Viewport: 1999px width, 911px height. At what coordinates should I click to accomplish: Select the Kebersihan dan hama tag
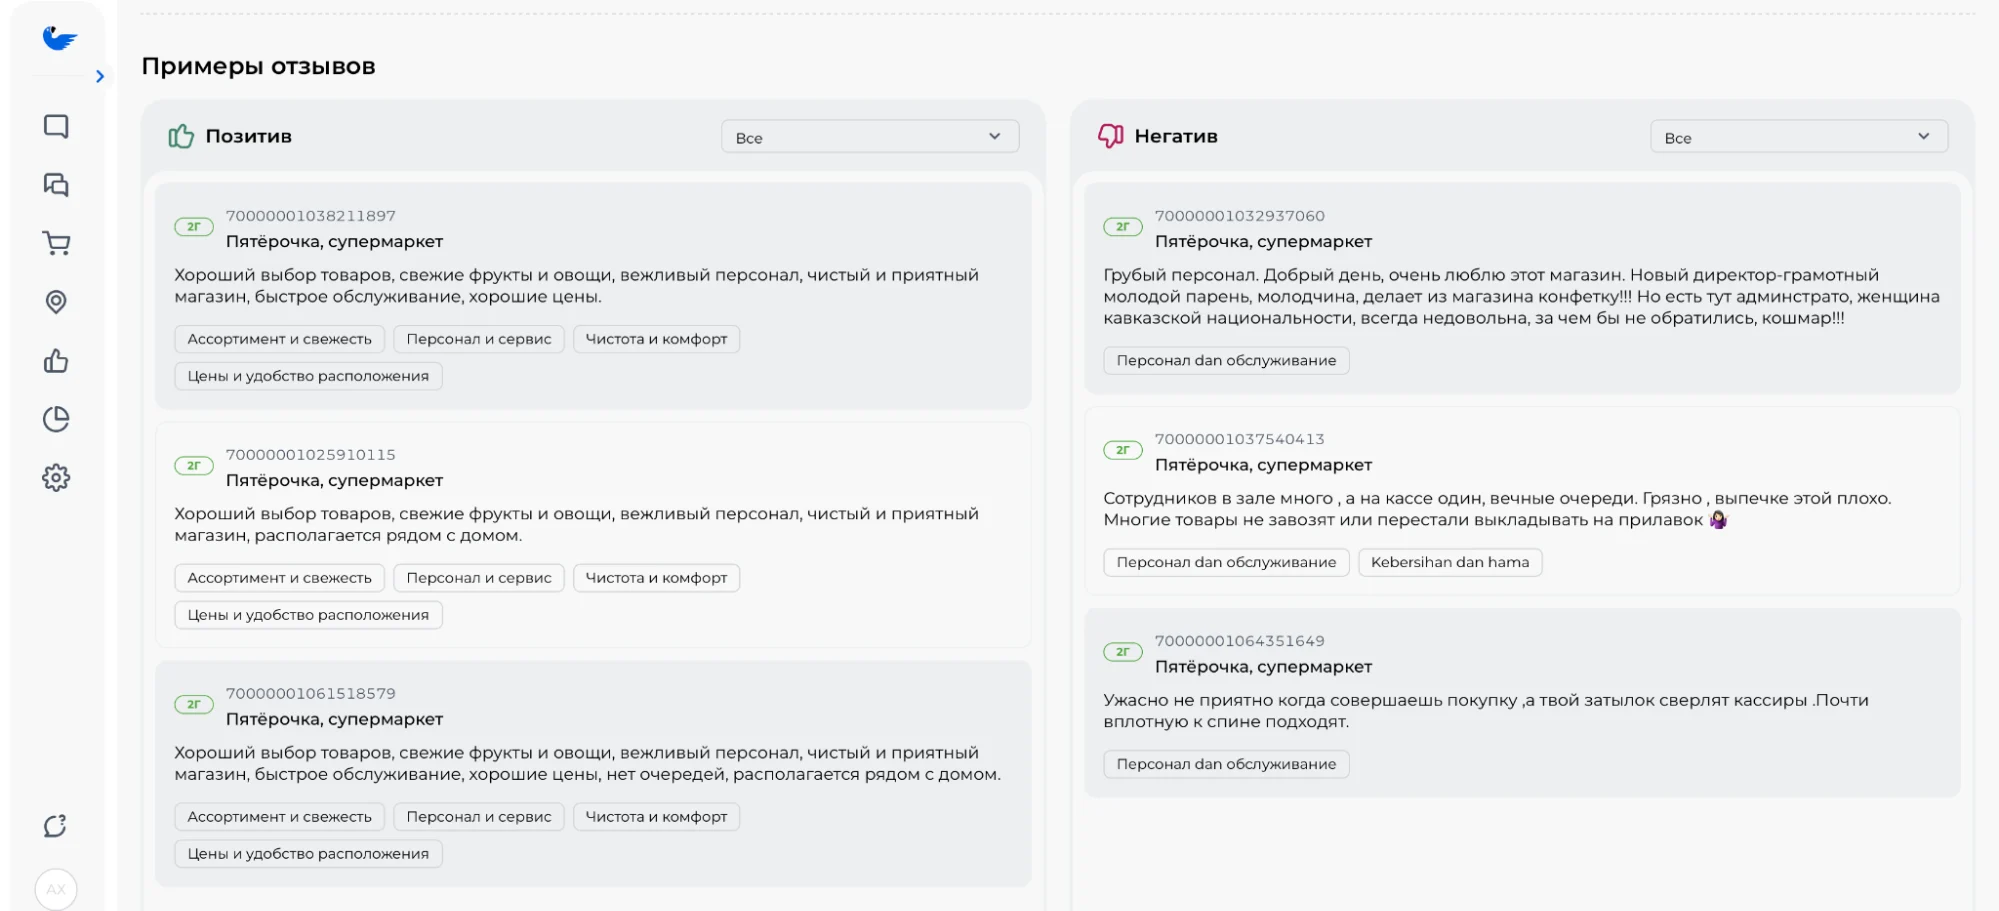pos(1450,563)
